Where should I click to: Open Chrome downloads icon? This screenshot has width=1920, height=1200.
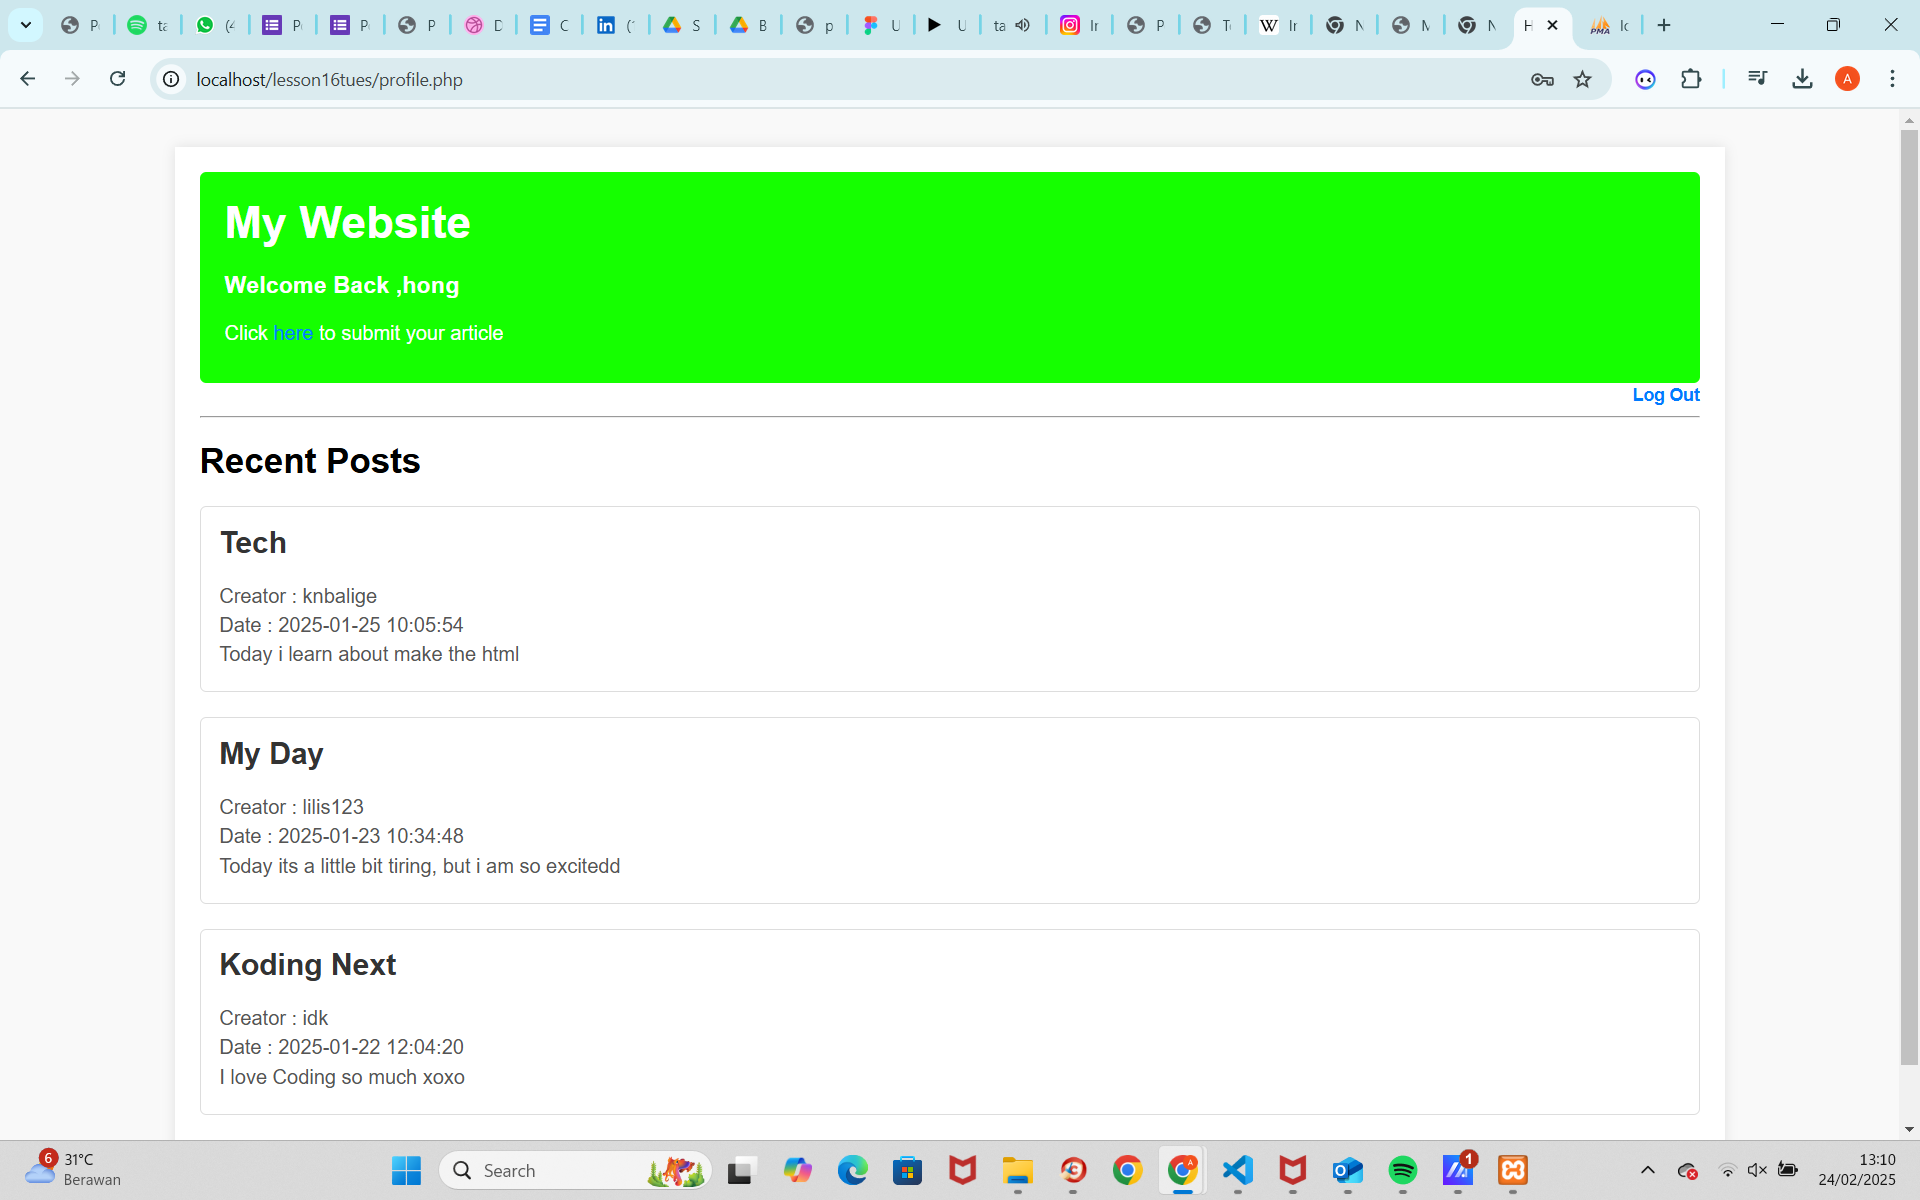[x=1802, y=79]
